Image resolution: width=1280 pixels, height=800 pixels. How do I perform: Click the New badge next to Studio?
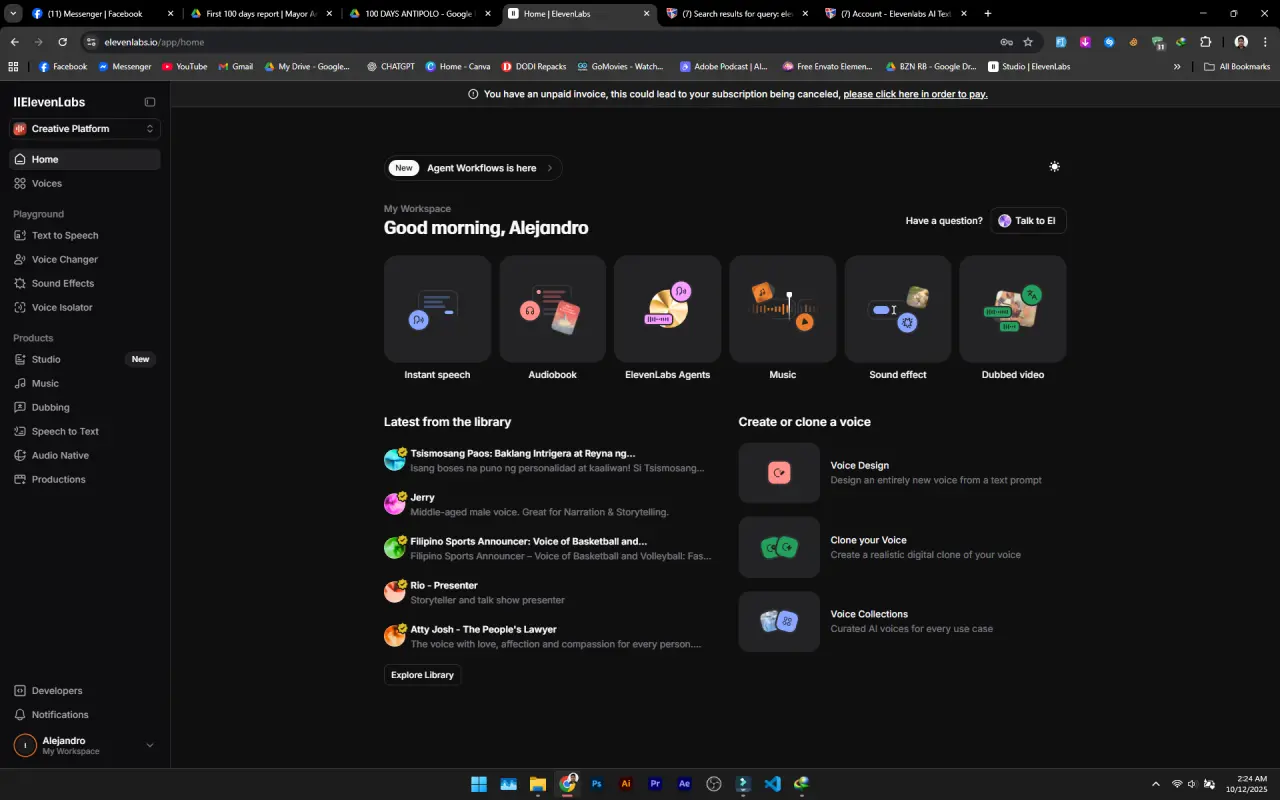(x=140, y=359)
